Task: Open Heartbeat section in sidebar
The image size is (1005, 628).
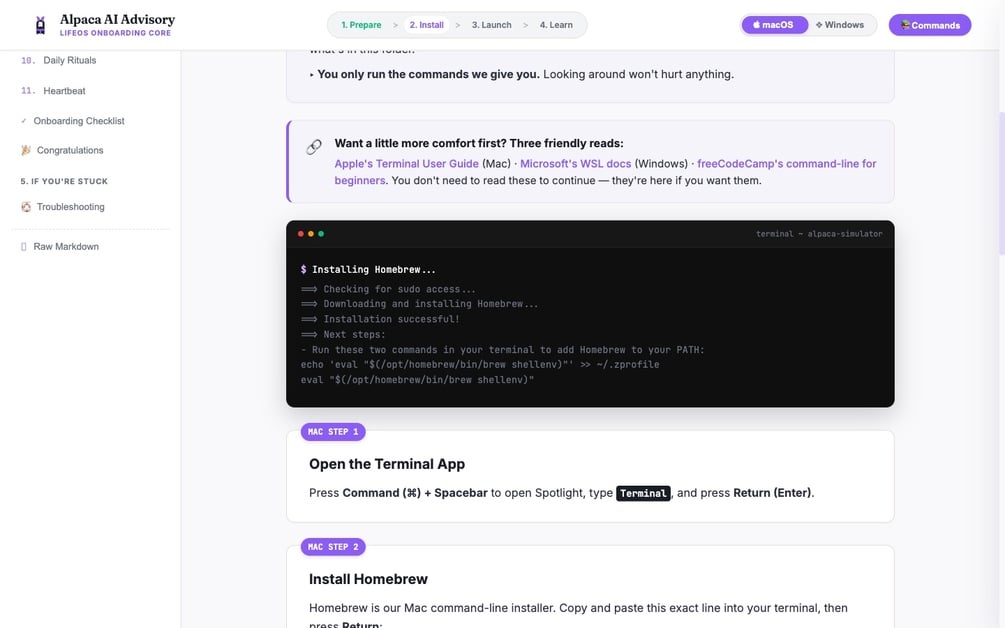Action: click(x=64, y=91)
